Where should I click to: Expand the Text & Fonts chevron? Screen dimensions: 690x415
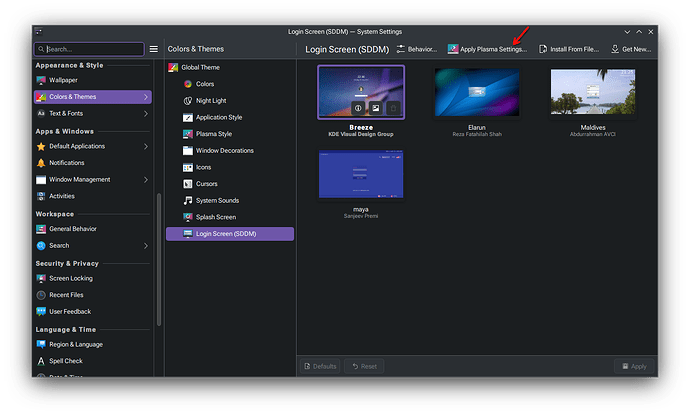pyautogui.click(x=146, y=114)
